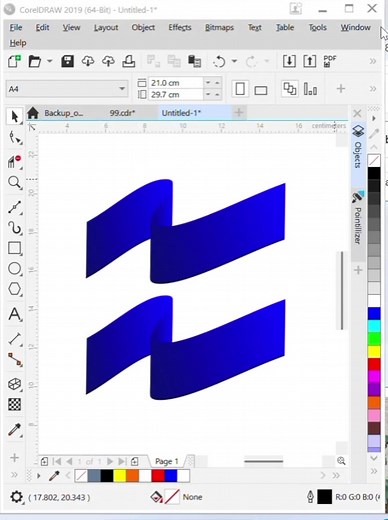388x520 pixels.
Task: Click the cloud upload icon
Action: click(108, 61)
